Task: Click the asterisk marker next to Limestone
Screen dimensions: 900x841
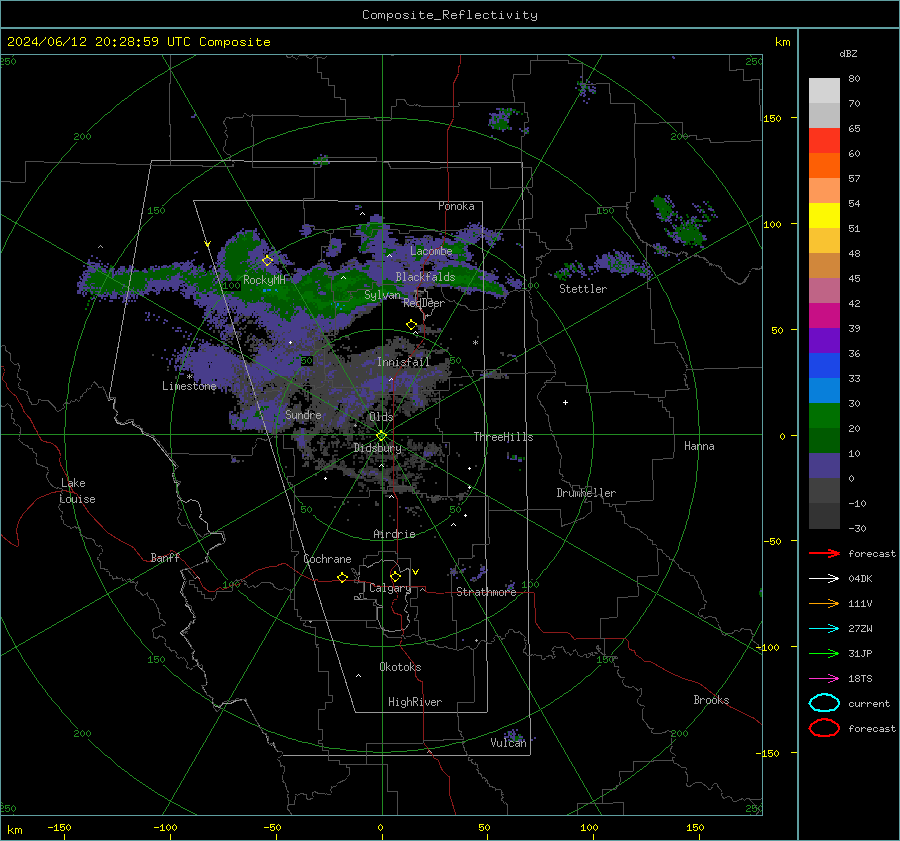Action: (x=189, y=377)
